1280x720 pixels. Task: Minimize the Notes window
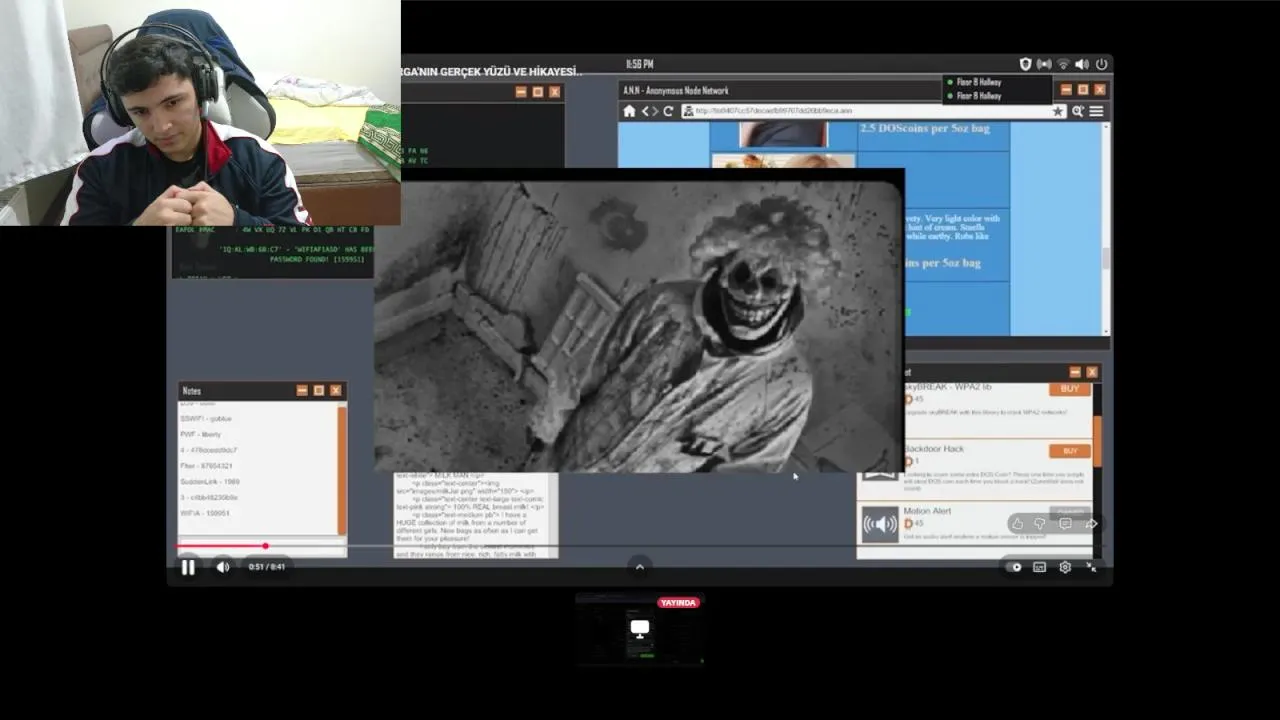click(x=302, y=390)
